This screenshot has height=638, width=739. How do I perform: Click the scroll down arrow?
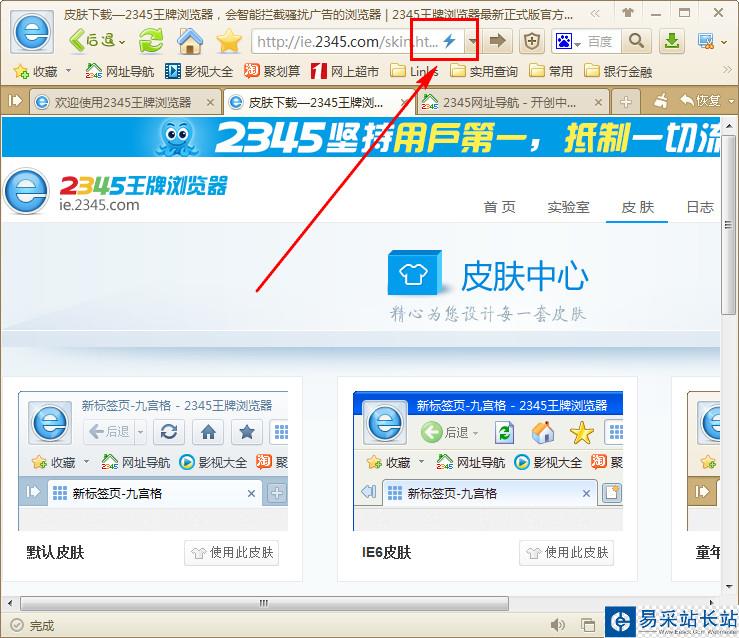click(x=729, y=587)
